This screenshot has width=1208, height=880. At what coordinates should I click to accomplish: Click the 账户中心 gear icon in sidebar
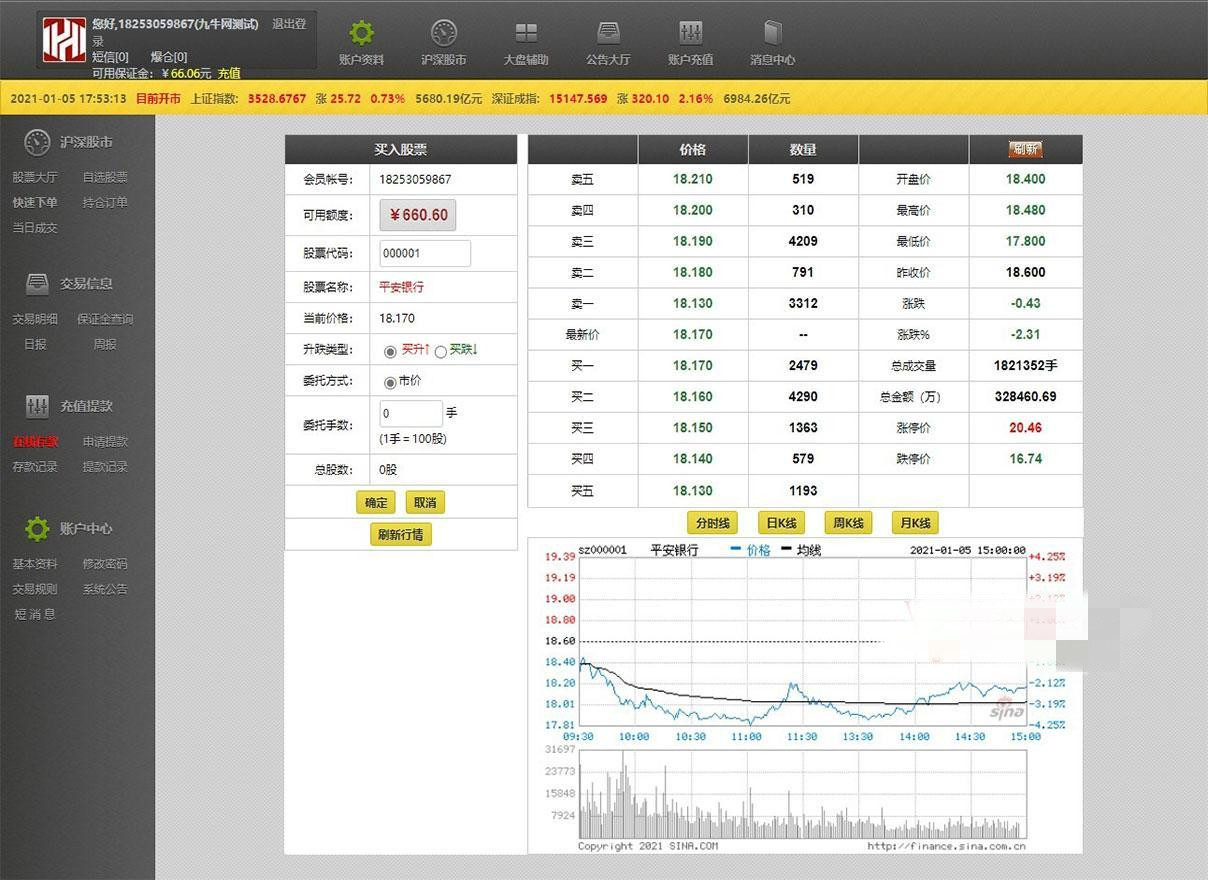click(36, 529)
